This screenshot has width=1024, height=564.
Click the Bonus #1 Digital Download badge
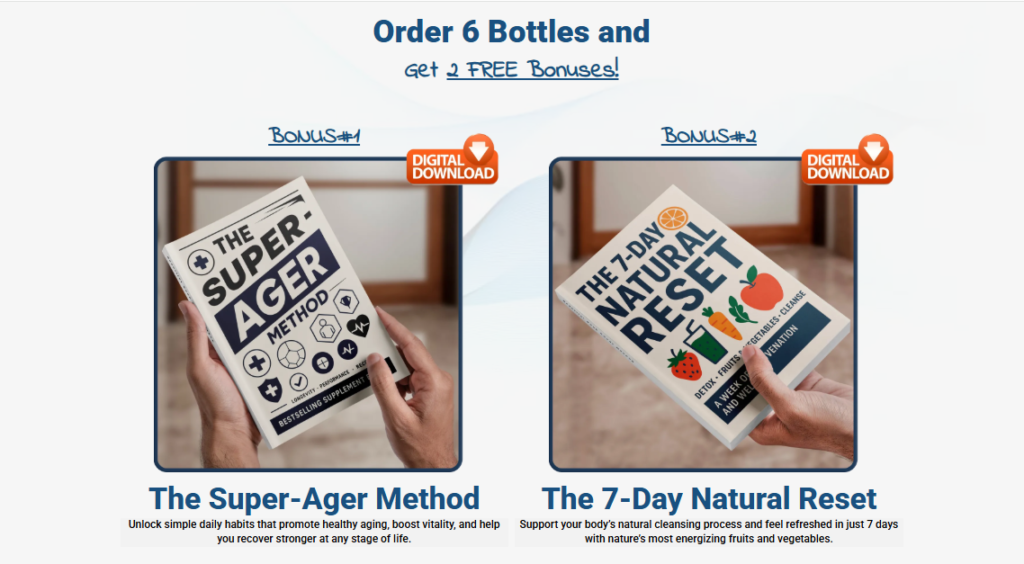pyautogui.click(x=452, y=159)
